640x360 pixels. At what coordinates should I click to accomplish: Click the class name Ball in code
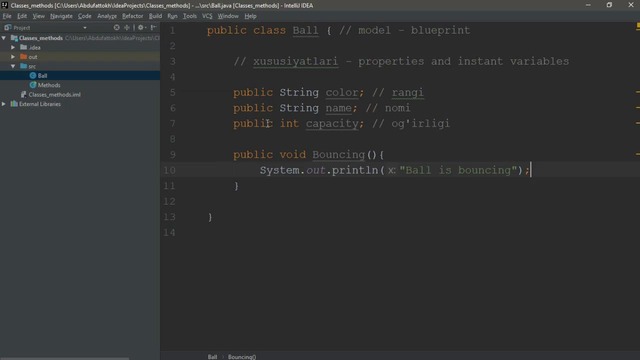click(x=305, y=31)
